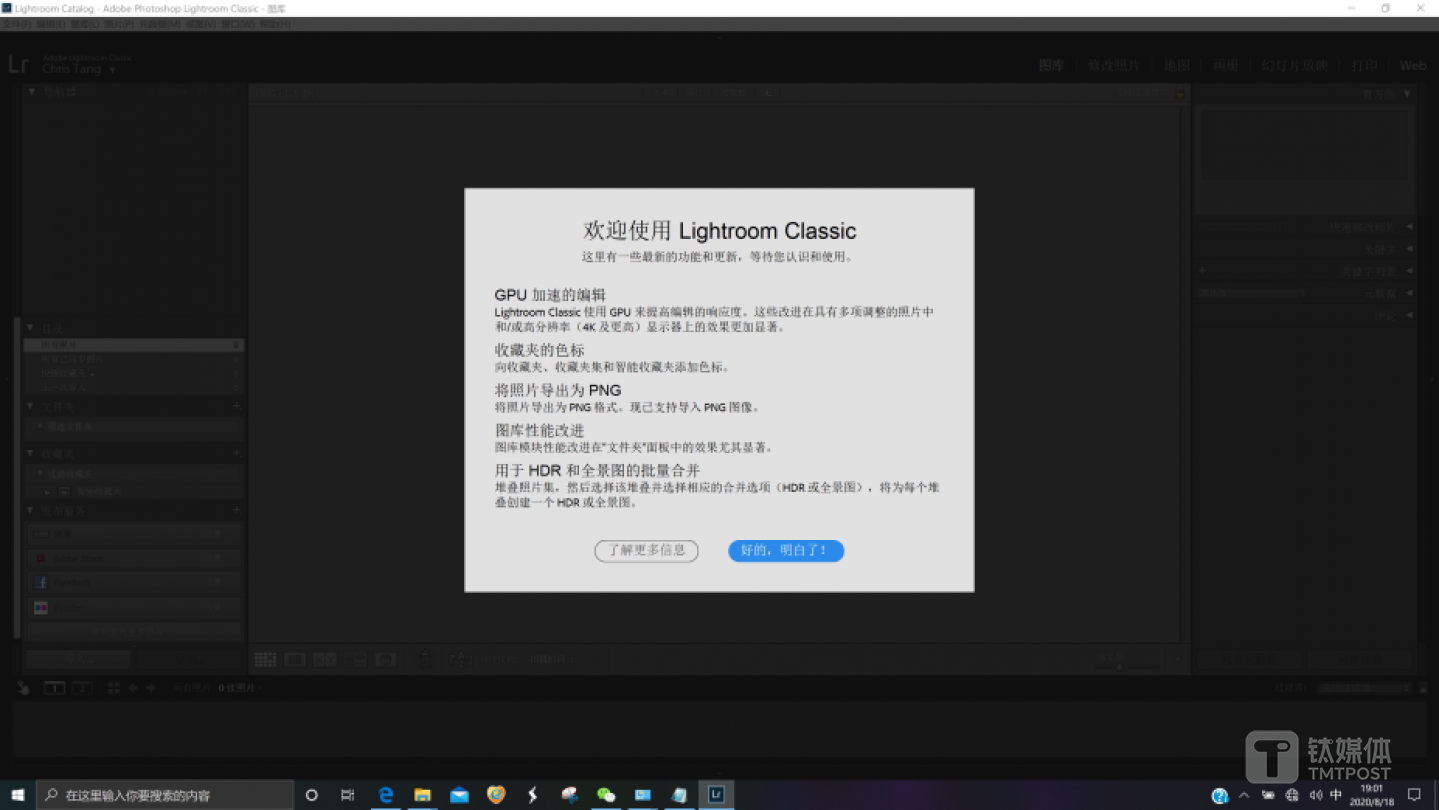
Task: Open Microsoft Edge from the taskbar
Action: (x=385, y=795)
